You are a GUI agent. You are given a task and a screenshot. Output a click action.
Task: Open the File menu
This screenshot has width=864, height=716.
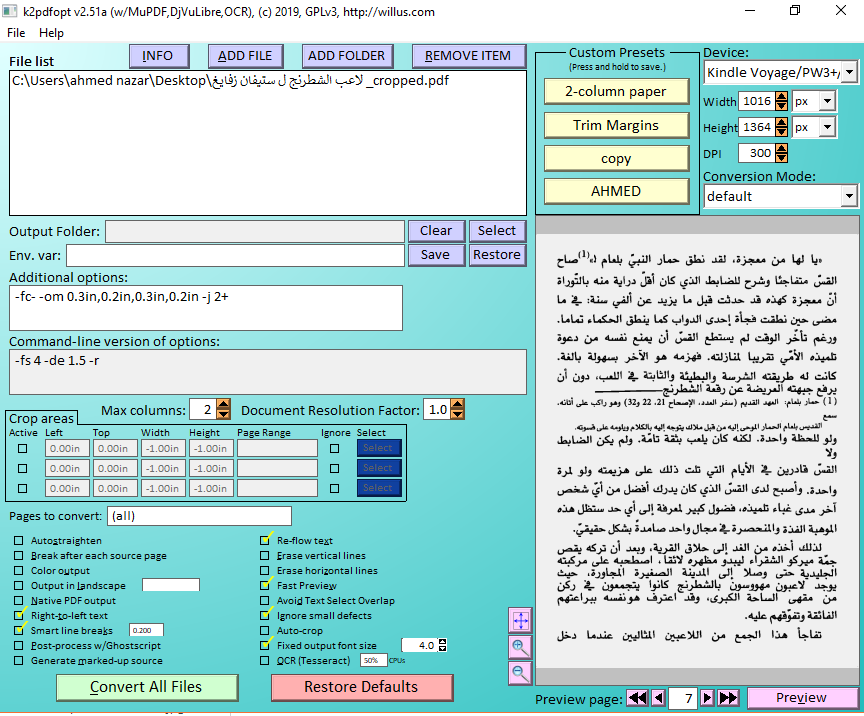pos(16,33)
